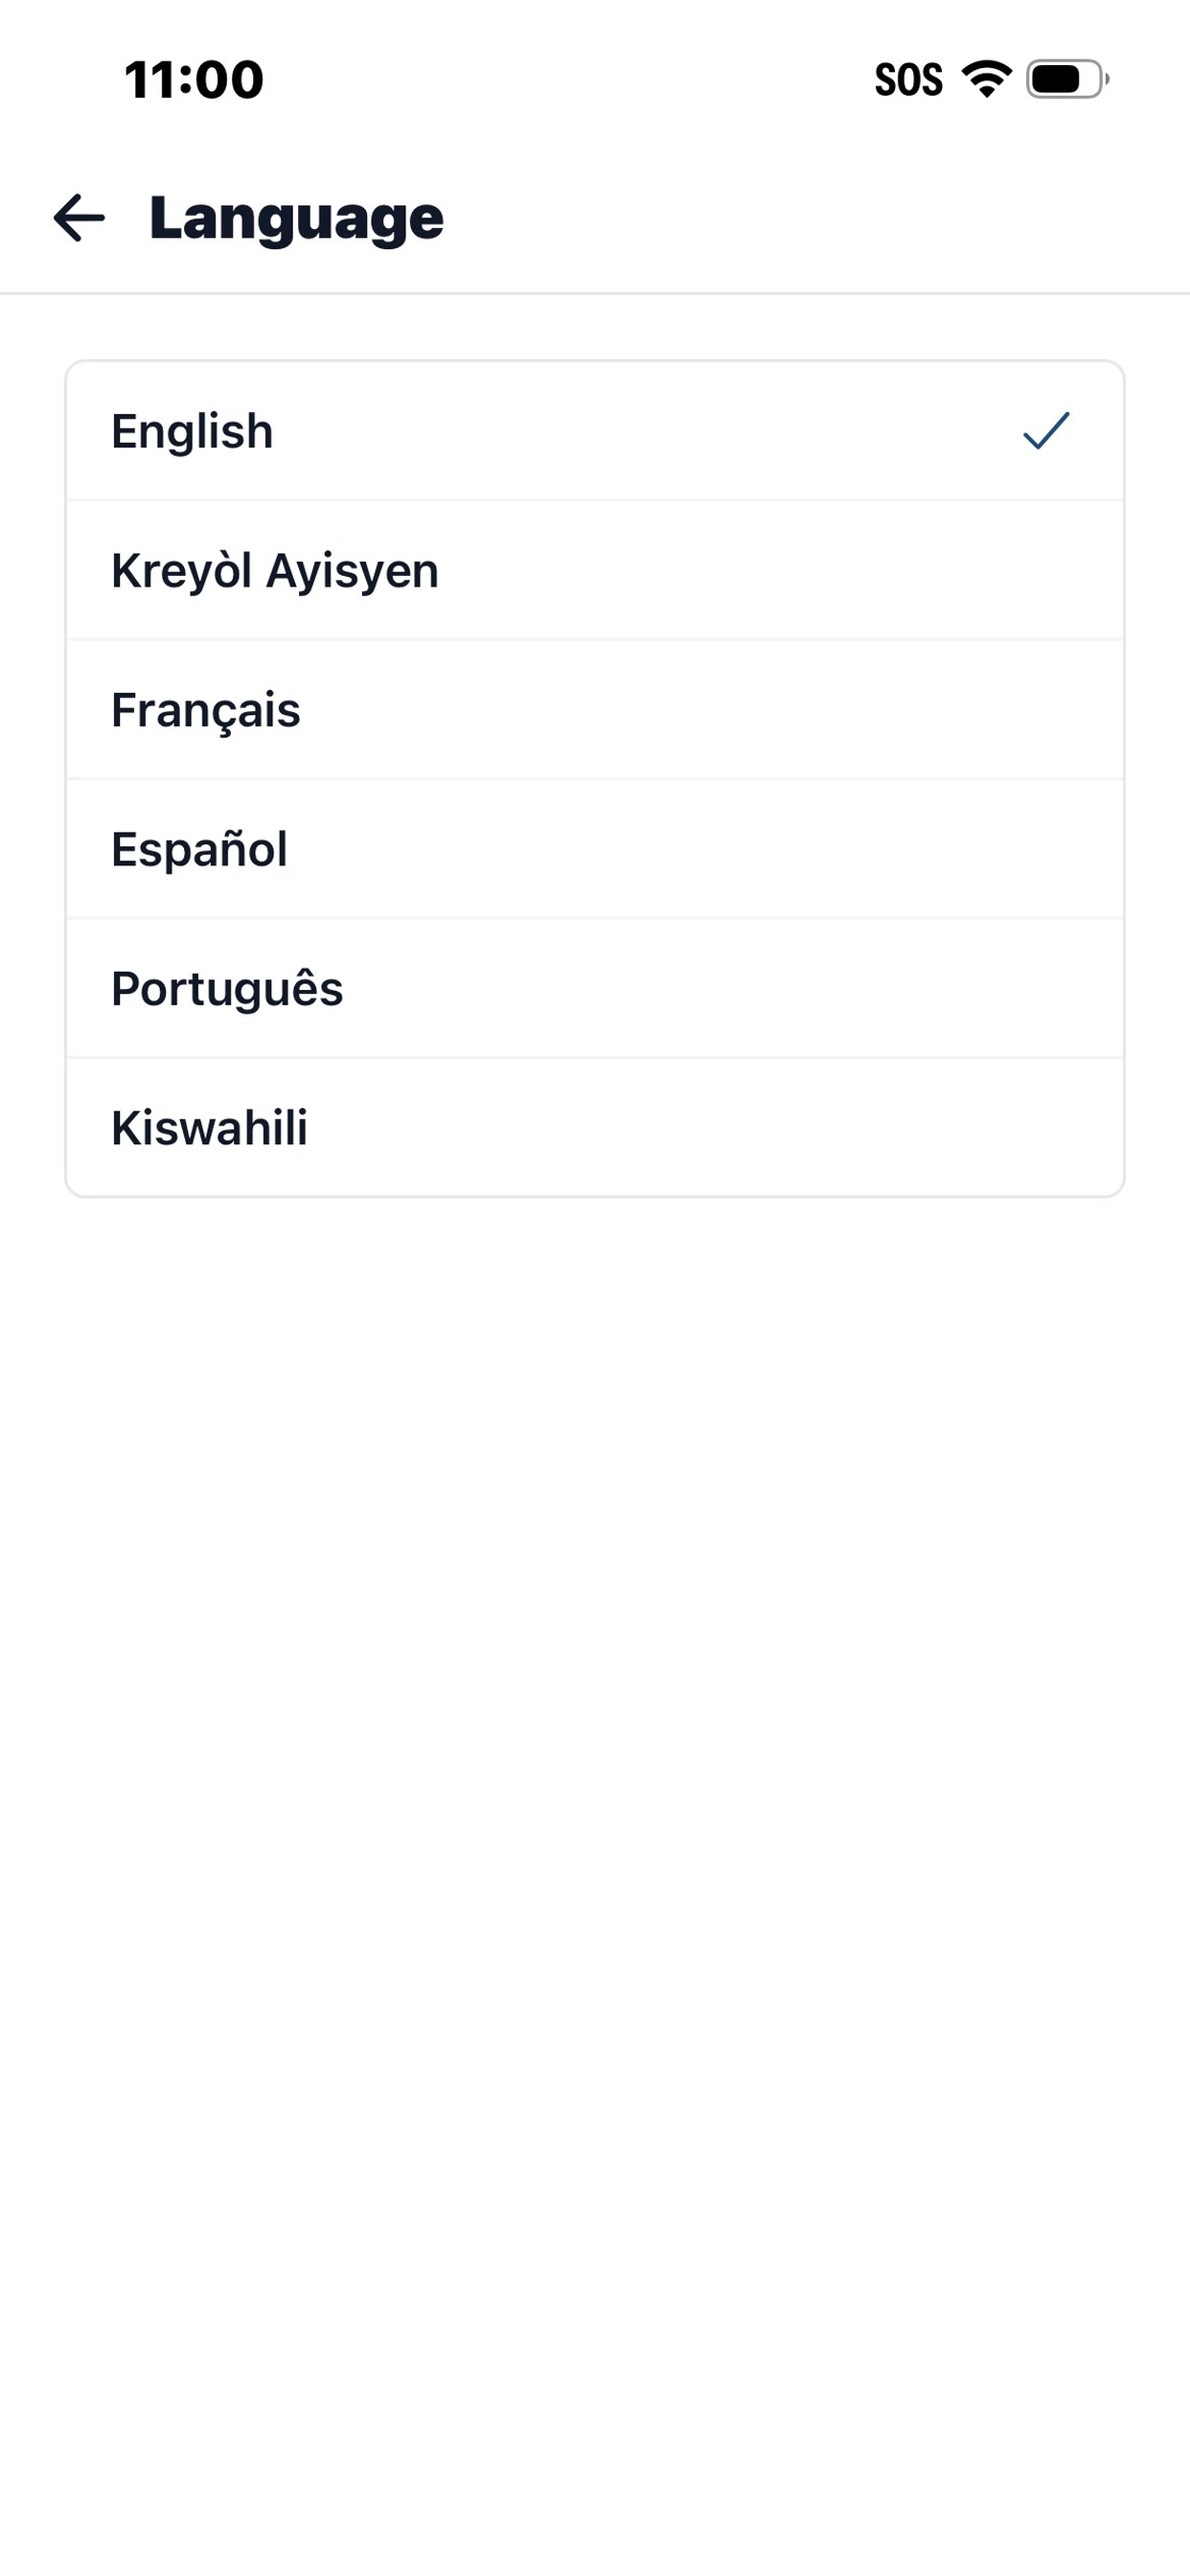Tap the 11:00 clock in status bar
The width and height of the screenshot is (1190, 2576).
point(194,79)
